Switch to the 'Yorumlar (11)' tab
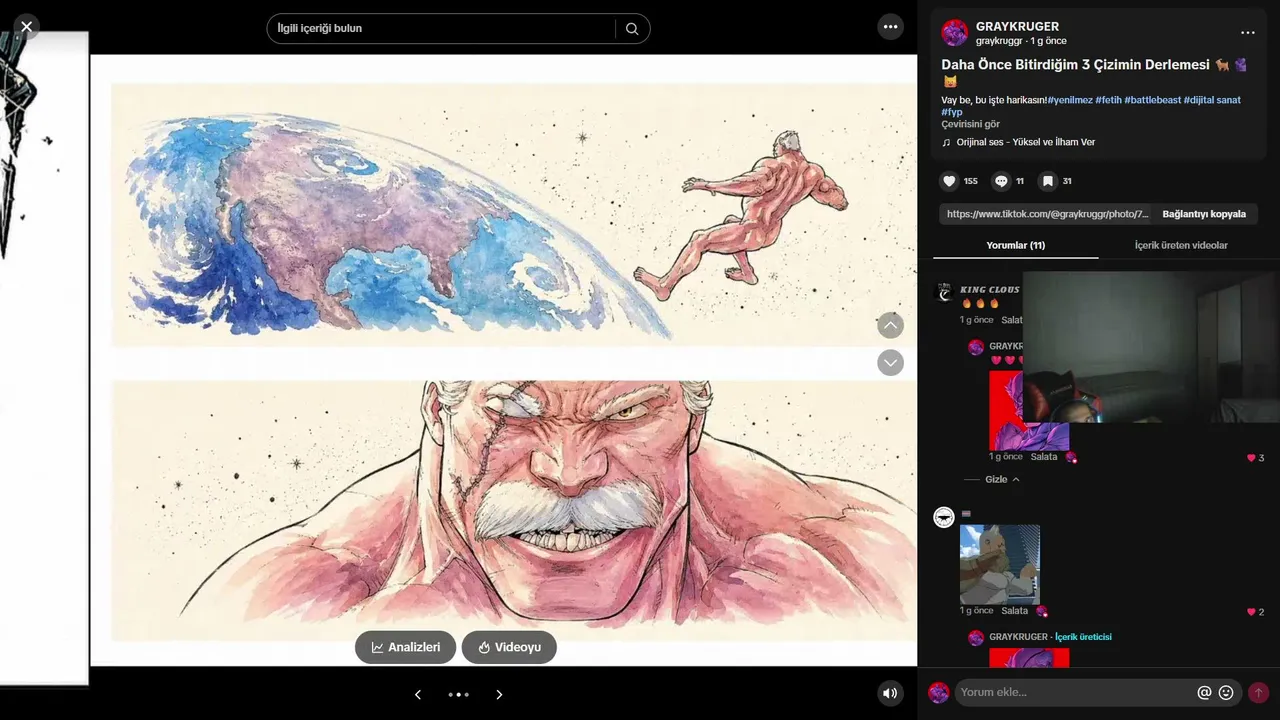 (1015, 245)
